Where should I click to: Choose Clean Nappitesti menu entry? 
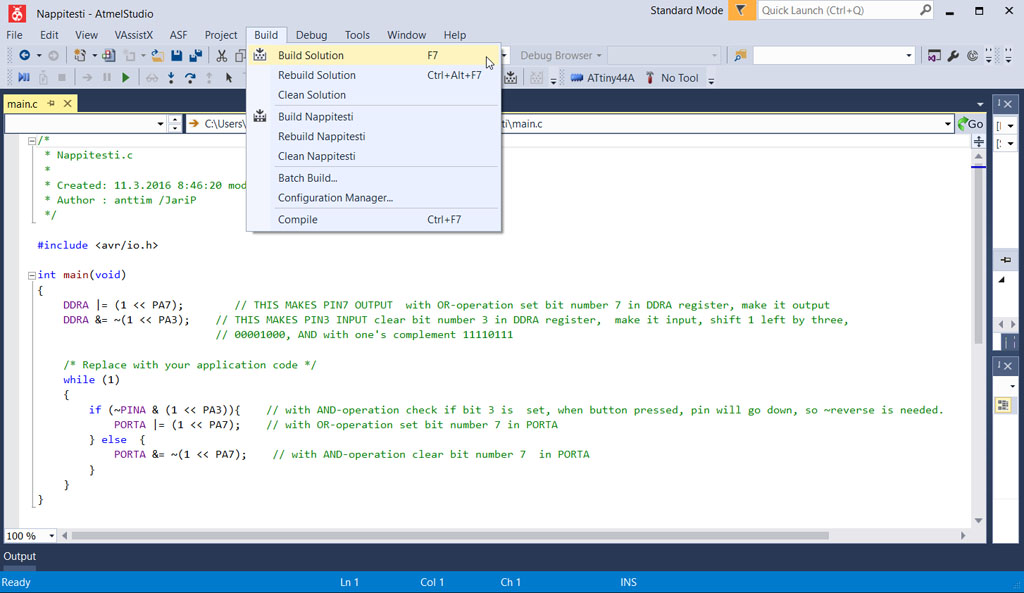[x=374, y=156]
